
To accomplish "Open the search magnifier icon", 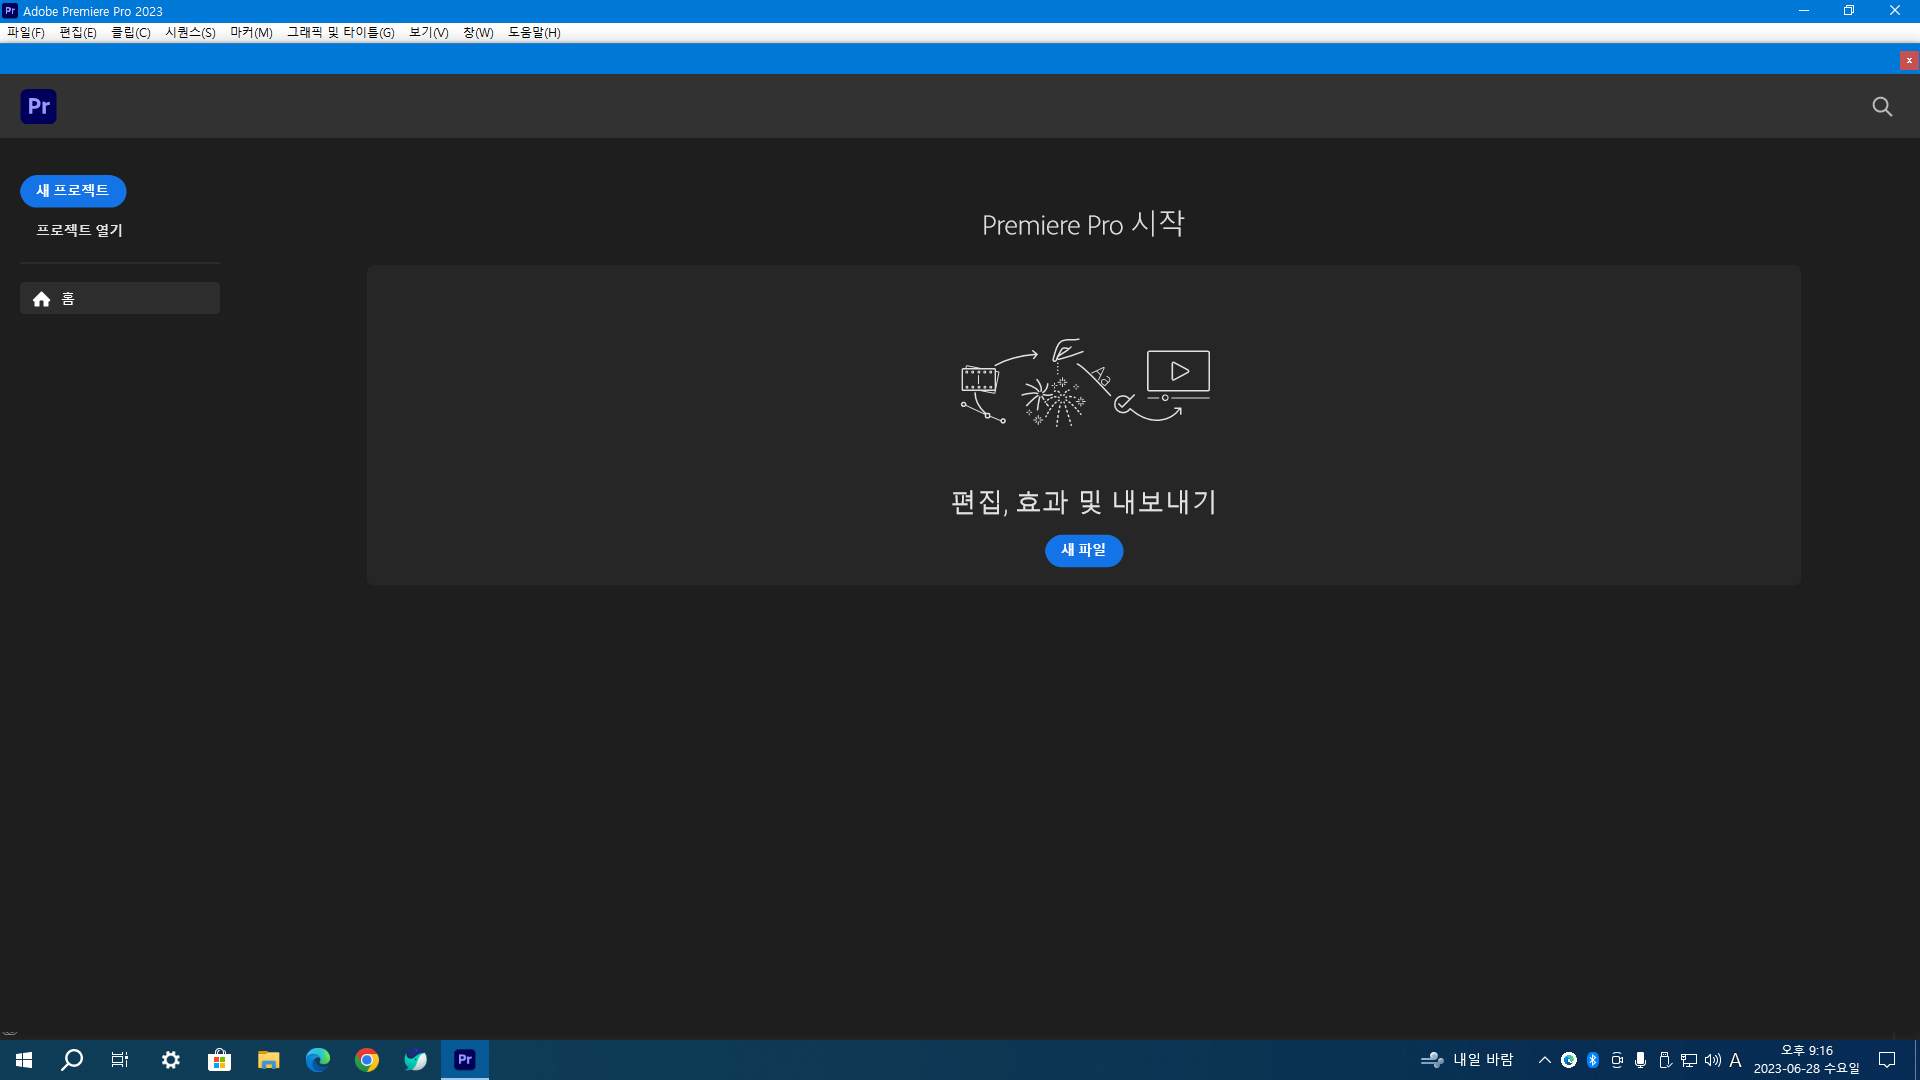I will coord(1882,106).
